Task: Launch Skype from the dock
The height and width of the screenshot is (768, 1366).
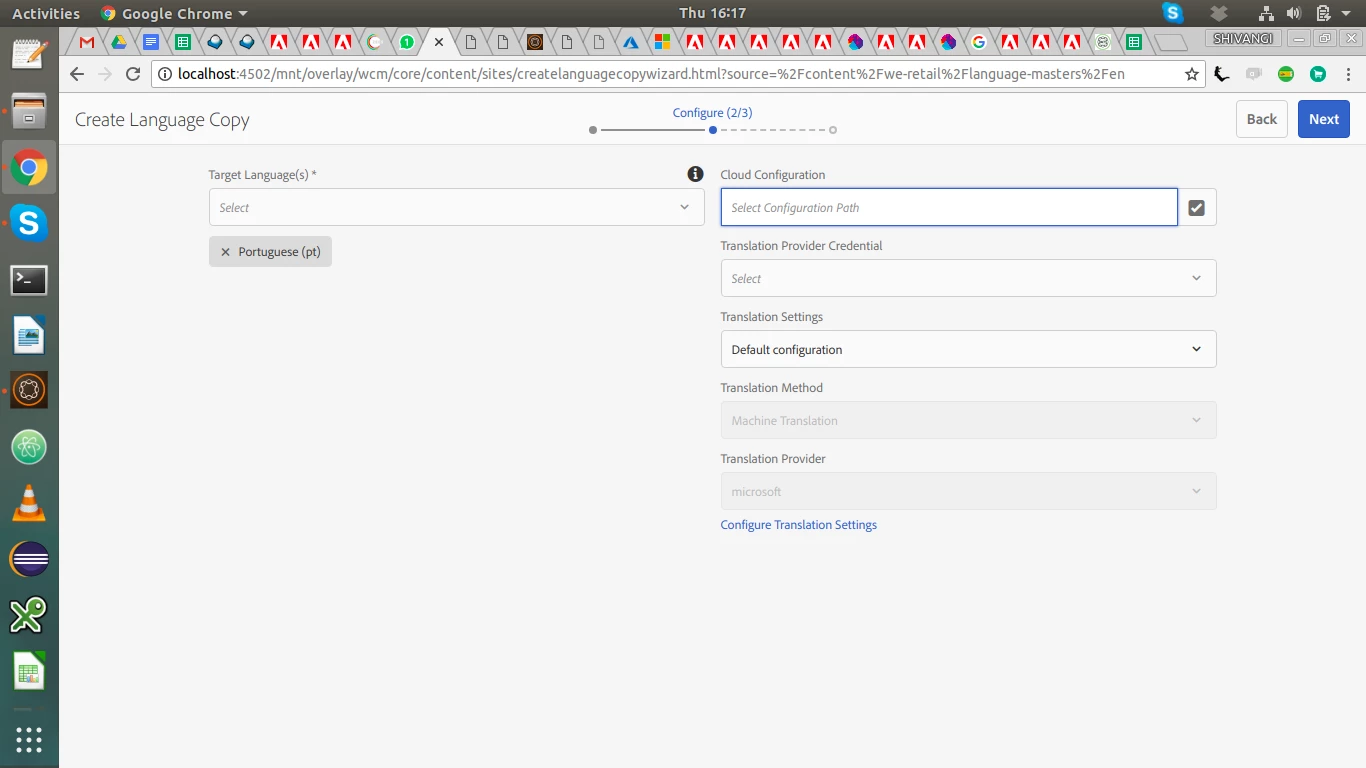Action: coord(29,224)
